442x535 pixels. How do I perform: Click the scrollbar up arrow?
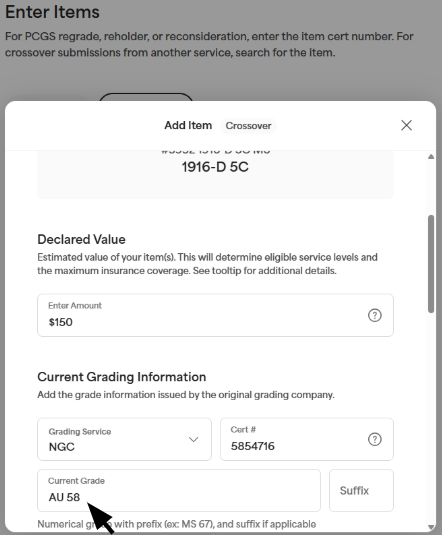click(x=431, y=157)
